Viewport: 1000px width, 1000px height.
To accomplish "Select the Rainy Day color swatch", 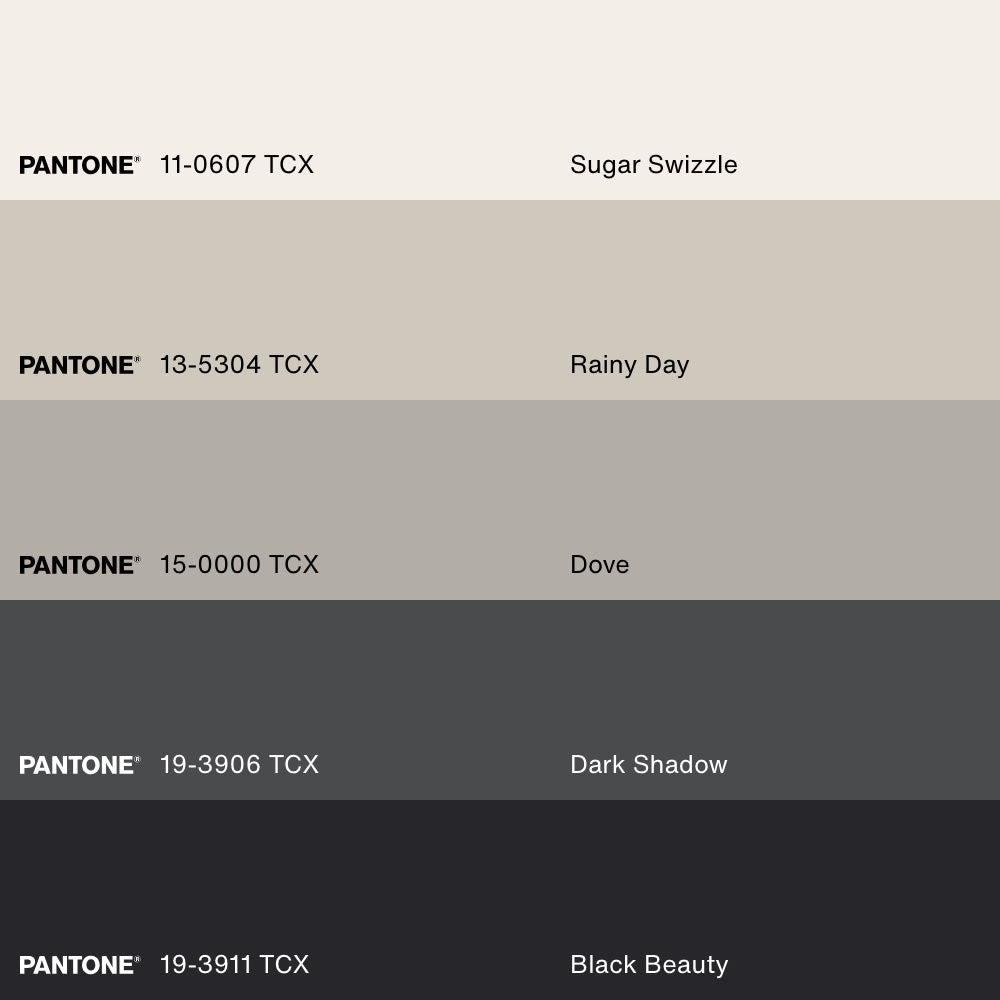I will [500, 280].
